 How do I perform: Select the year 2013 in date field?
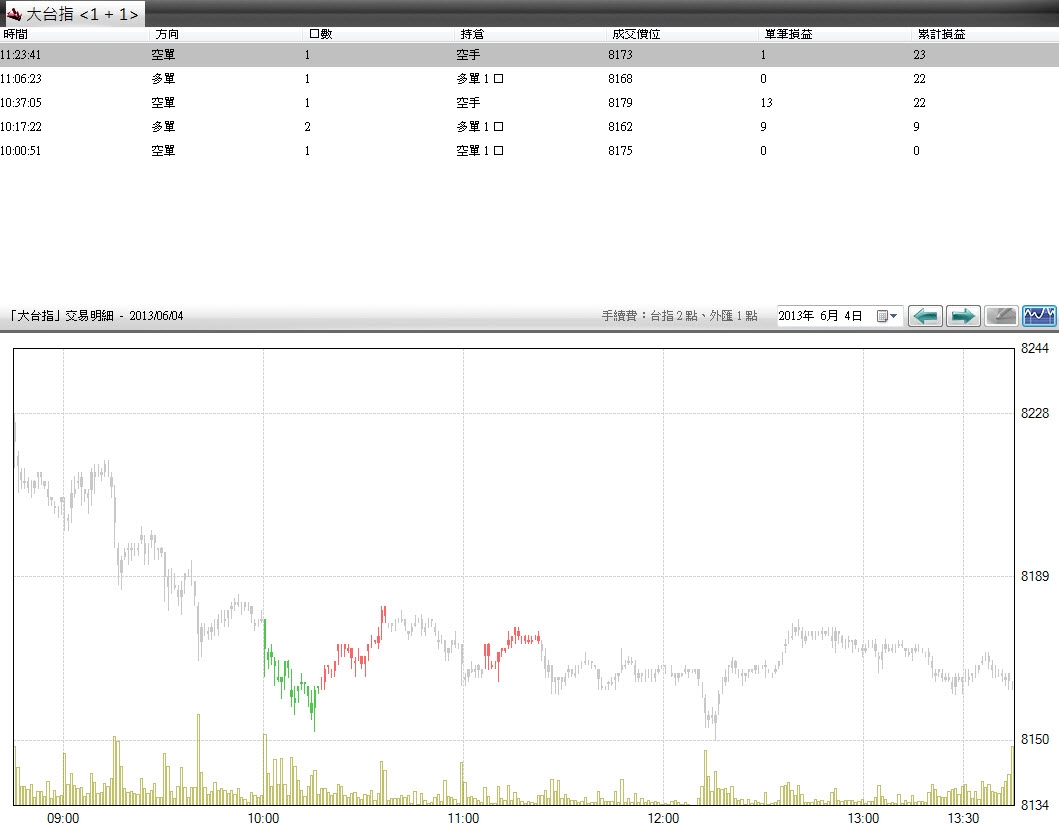[x=795, y=316]
